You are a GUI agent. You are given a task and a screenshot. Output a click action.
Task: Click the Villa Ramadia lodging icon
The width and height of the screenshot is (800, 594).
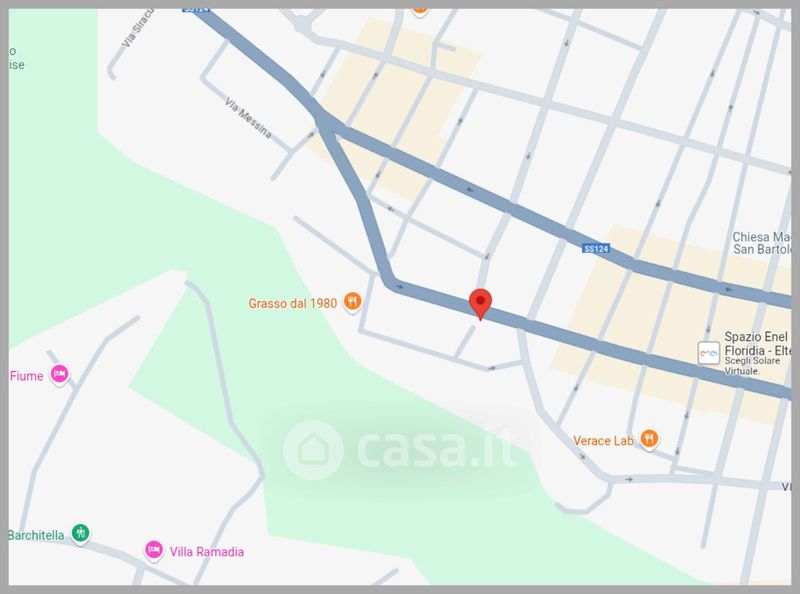click(154, 550)
